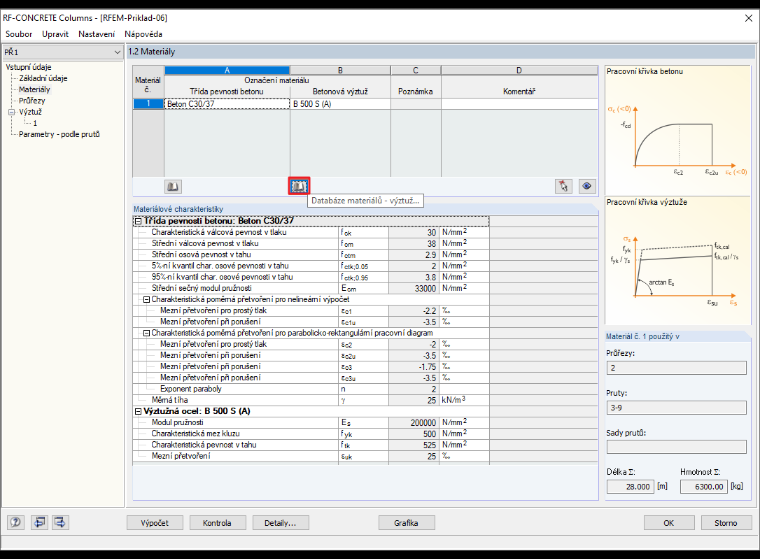Open the Detaily... dialog

(x=280, y=523)
